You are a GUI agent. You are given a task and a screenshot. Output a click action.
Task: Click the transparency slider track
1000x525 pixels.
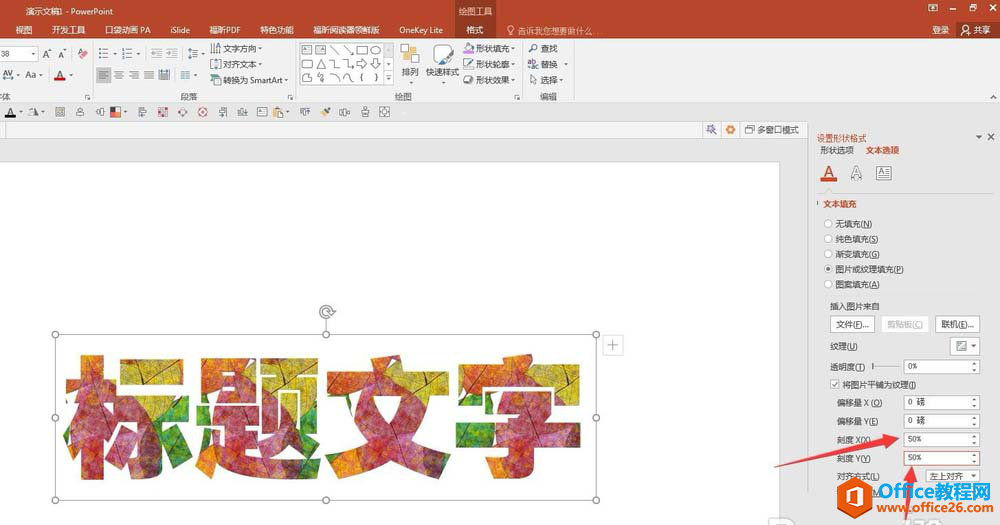885,367
